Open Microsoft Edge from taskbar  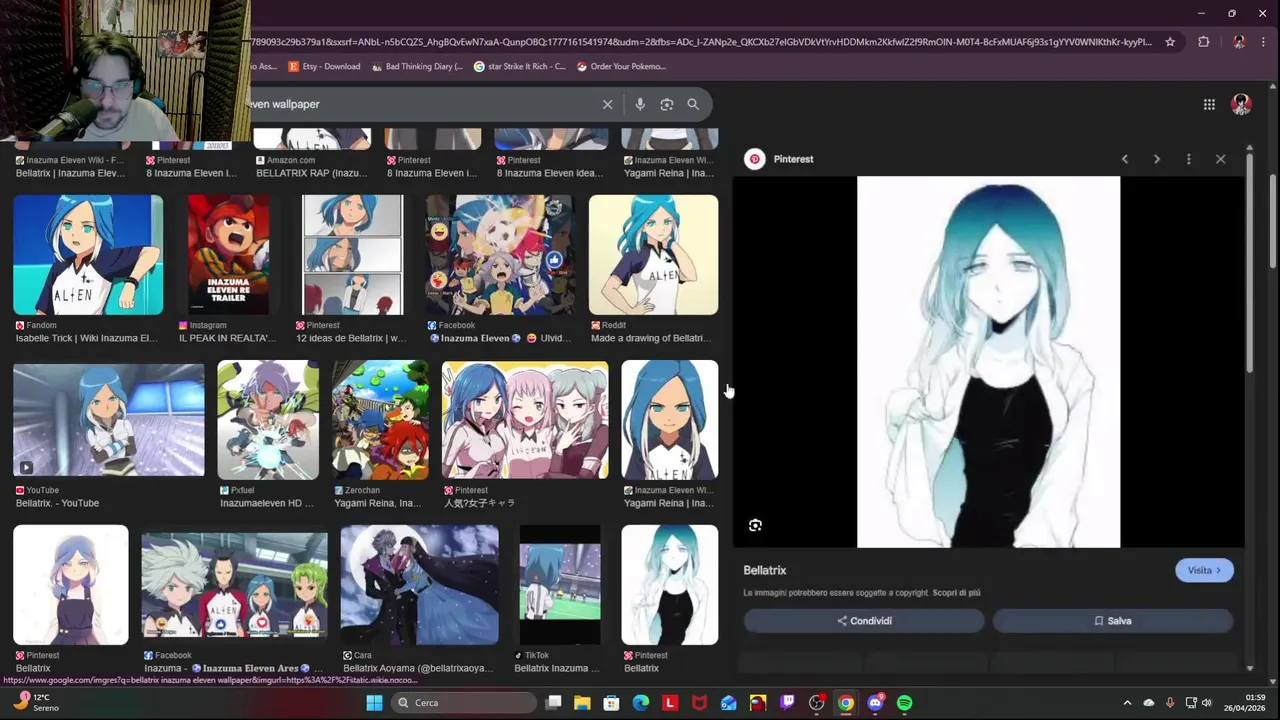(641, 703)
